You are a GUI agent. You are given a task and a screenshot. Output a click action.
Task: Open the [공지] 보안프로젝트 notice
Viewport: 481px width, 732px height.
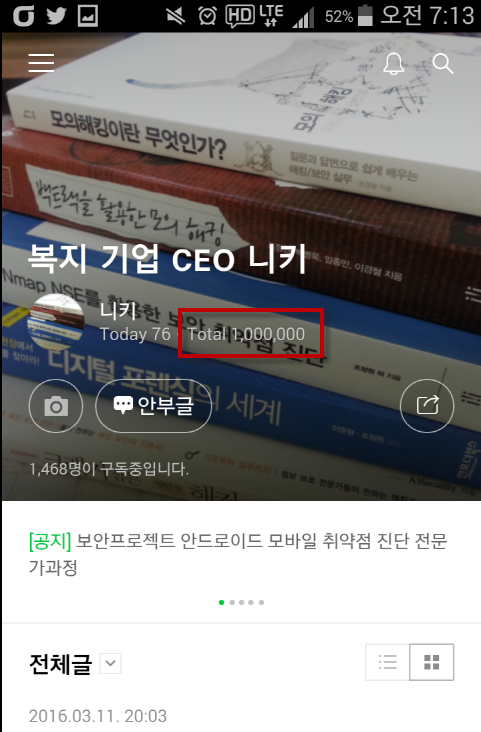pos(238,554)
